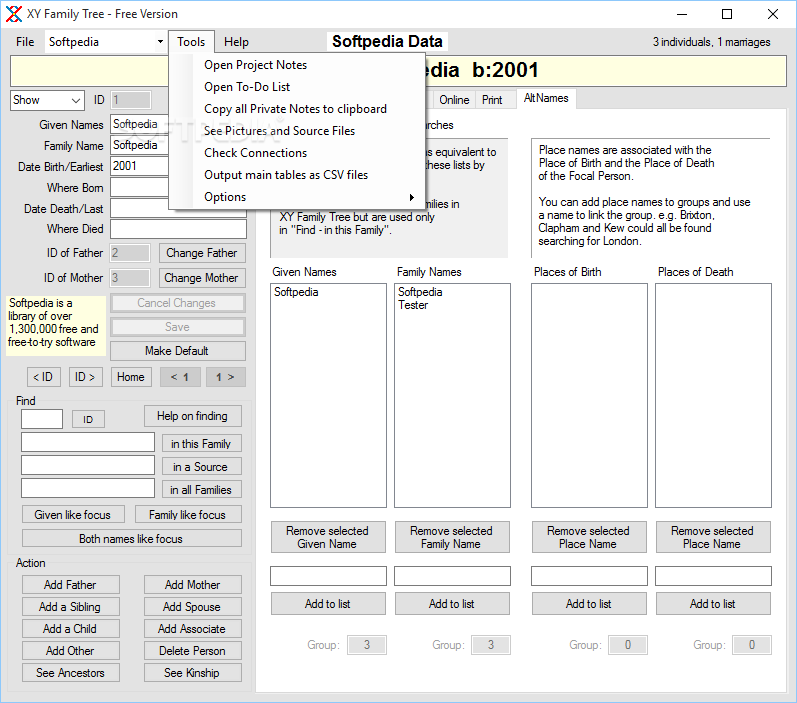This screenshot has width=797, height=703.
Task: Select Copy all Private Notes to clipboard
Action: [295, 109]
